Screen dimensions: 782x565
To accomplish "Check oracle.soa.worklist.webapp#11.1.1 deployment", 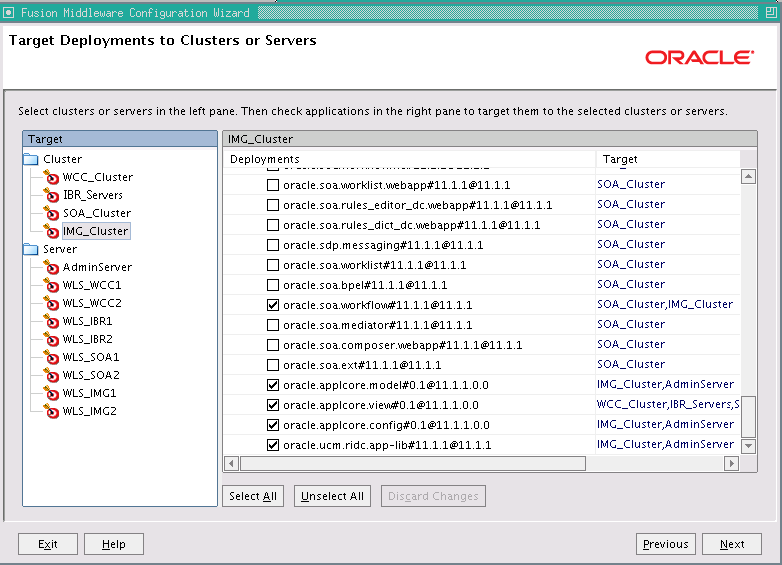I will pos(273,185).
